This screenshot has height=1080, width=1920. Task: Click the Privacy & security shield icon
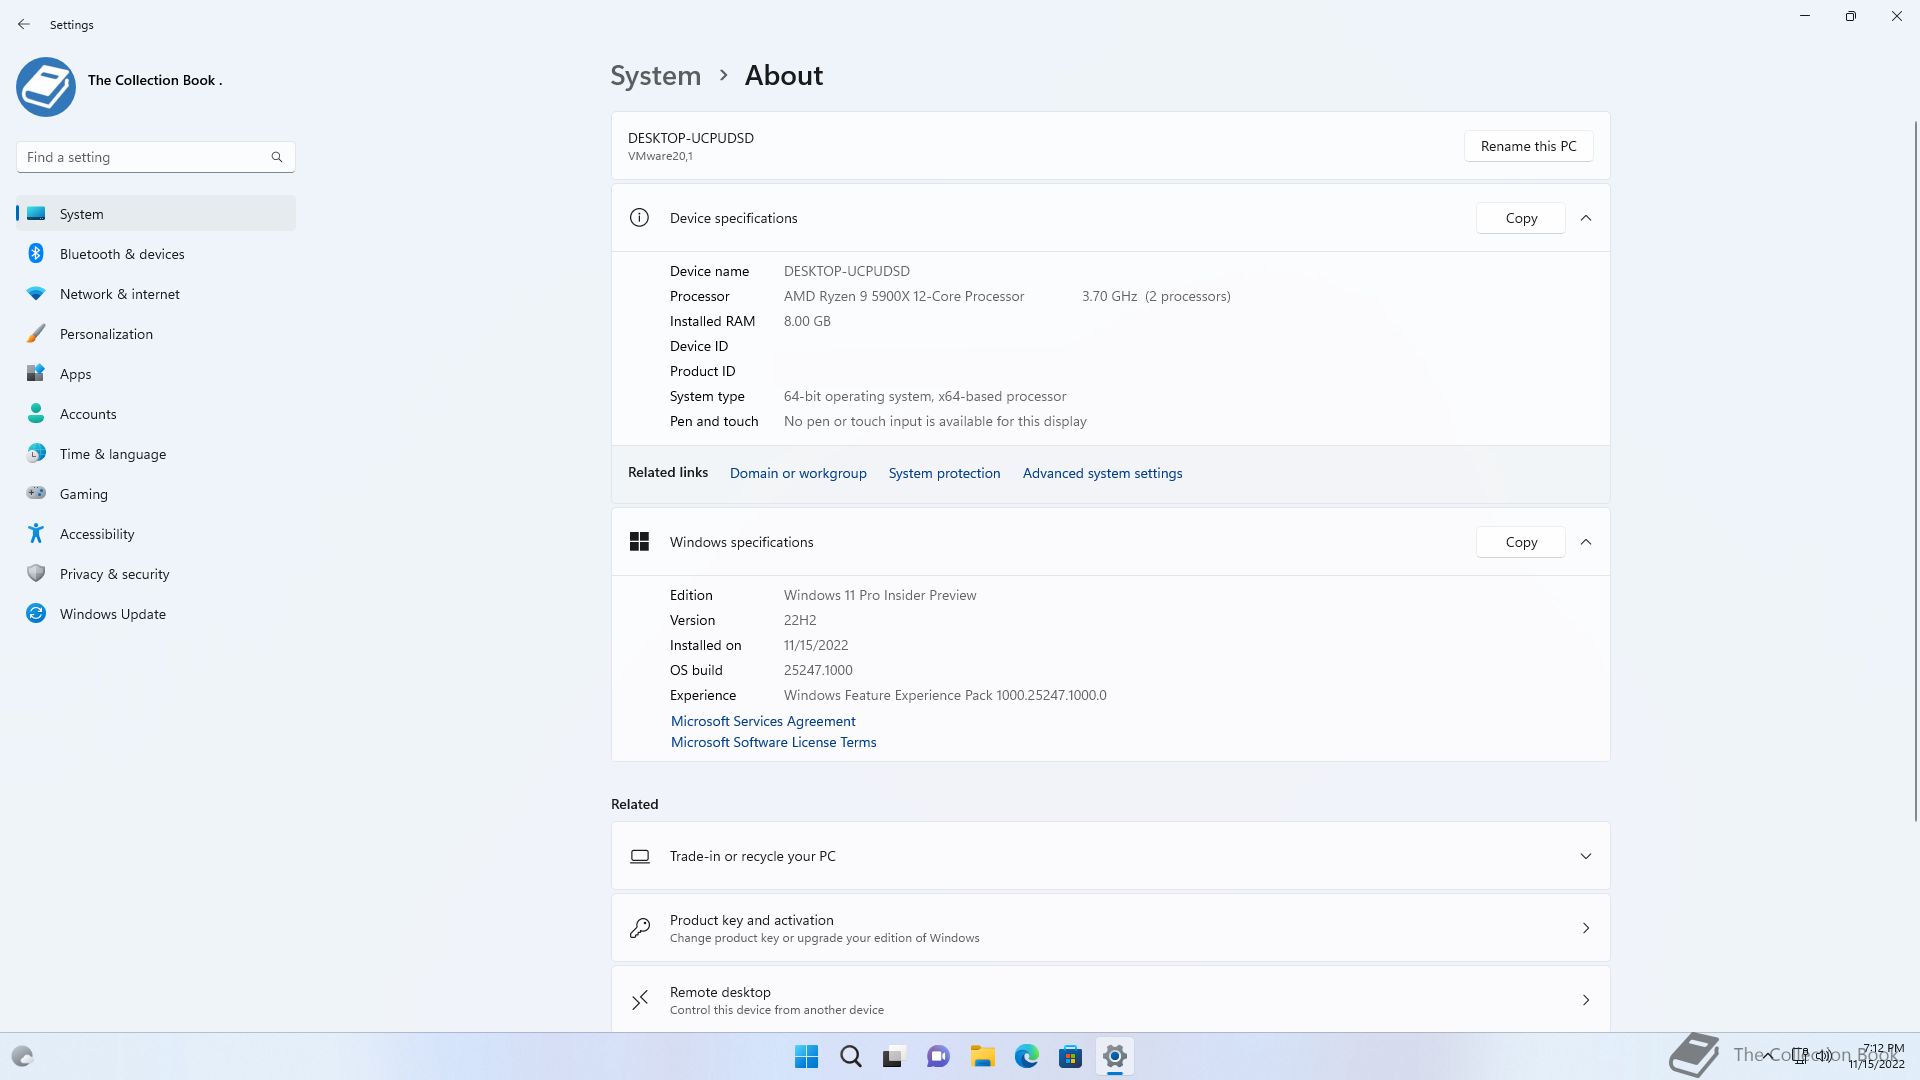[36, 574]
